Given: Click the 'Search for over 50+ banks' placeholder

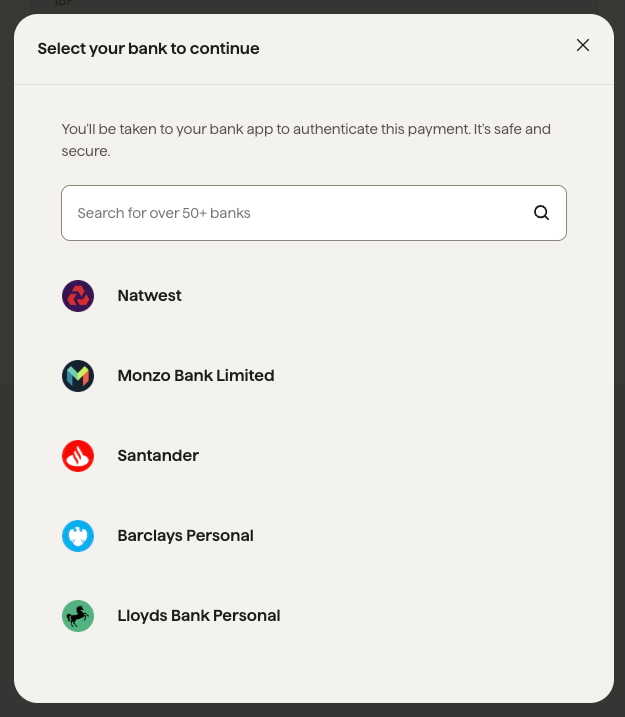Looking at the screenshot, I should tap(164, 213).
